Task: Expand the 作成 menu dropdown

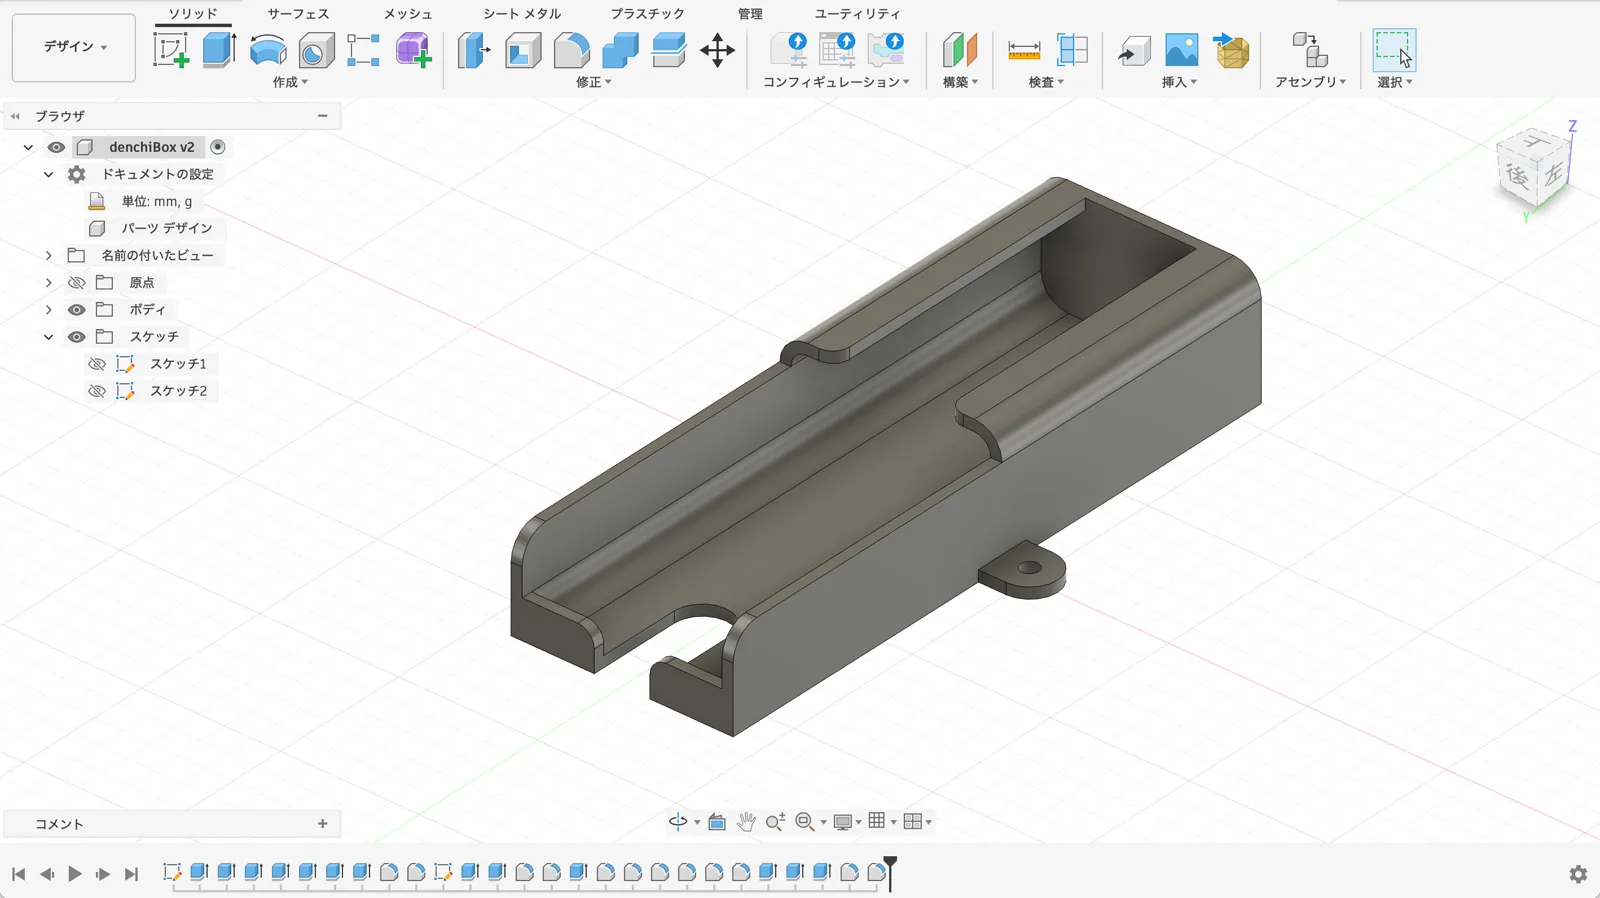Action: [290, 82]
